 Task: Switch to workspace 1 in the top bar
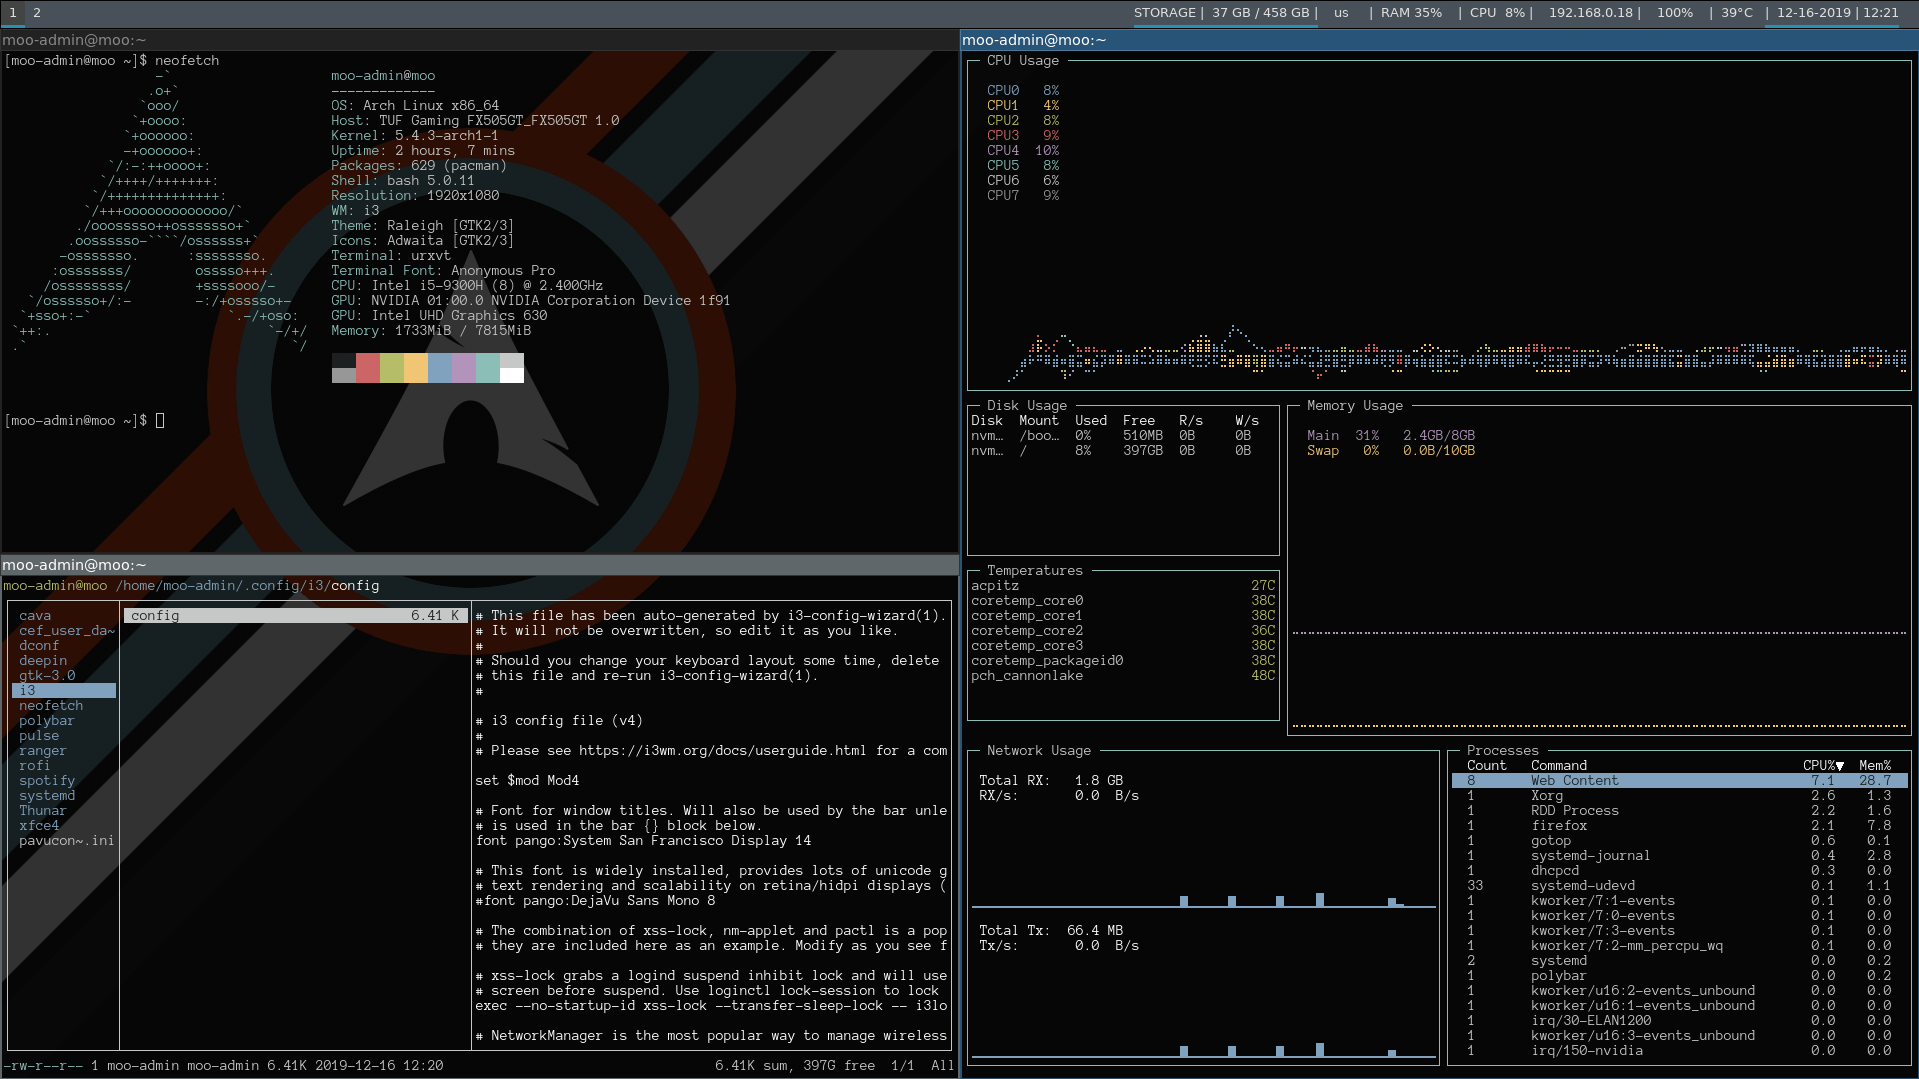pyautogui.click(x=13, y=13)
